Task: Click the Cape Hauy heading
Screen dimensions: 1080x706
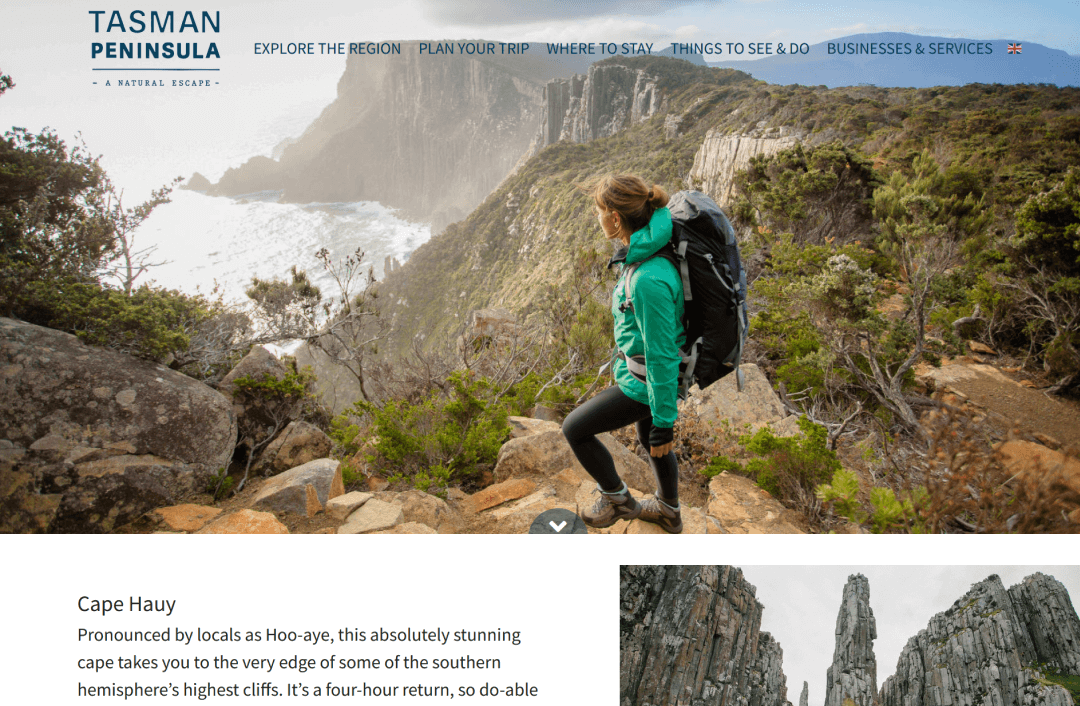Action: tap(127, 604)
